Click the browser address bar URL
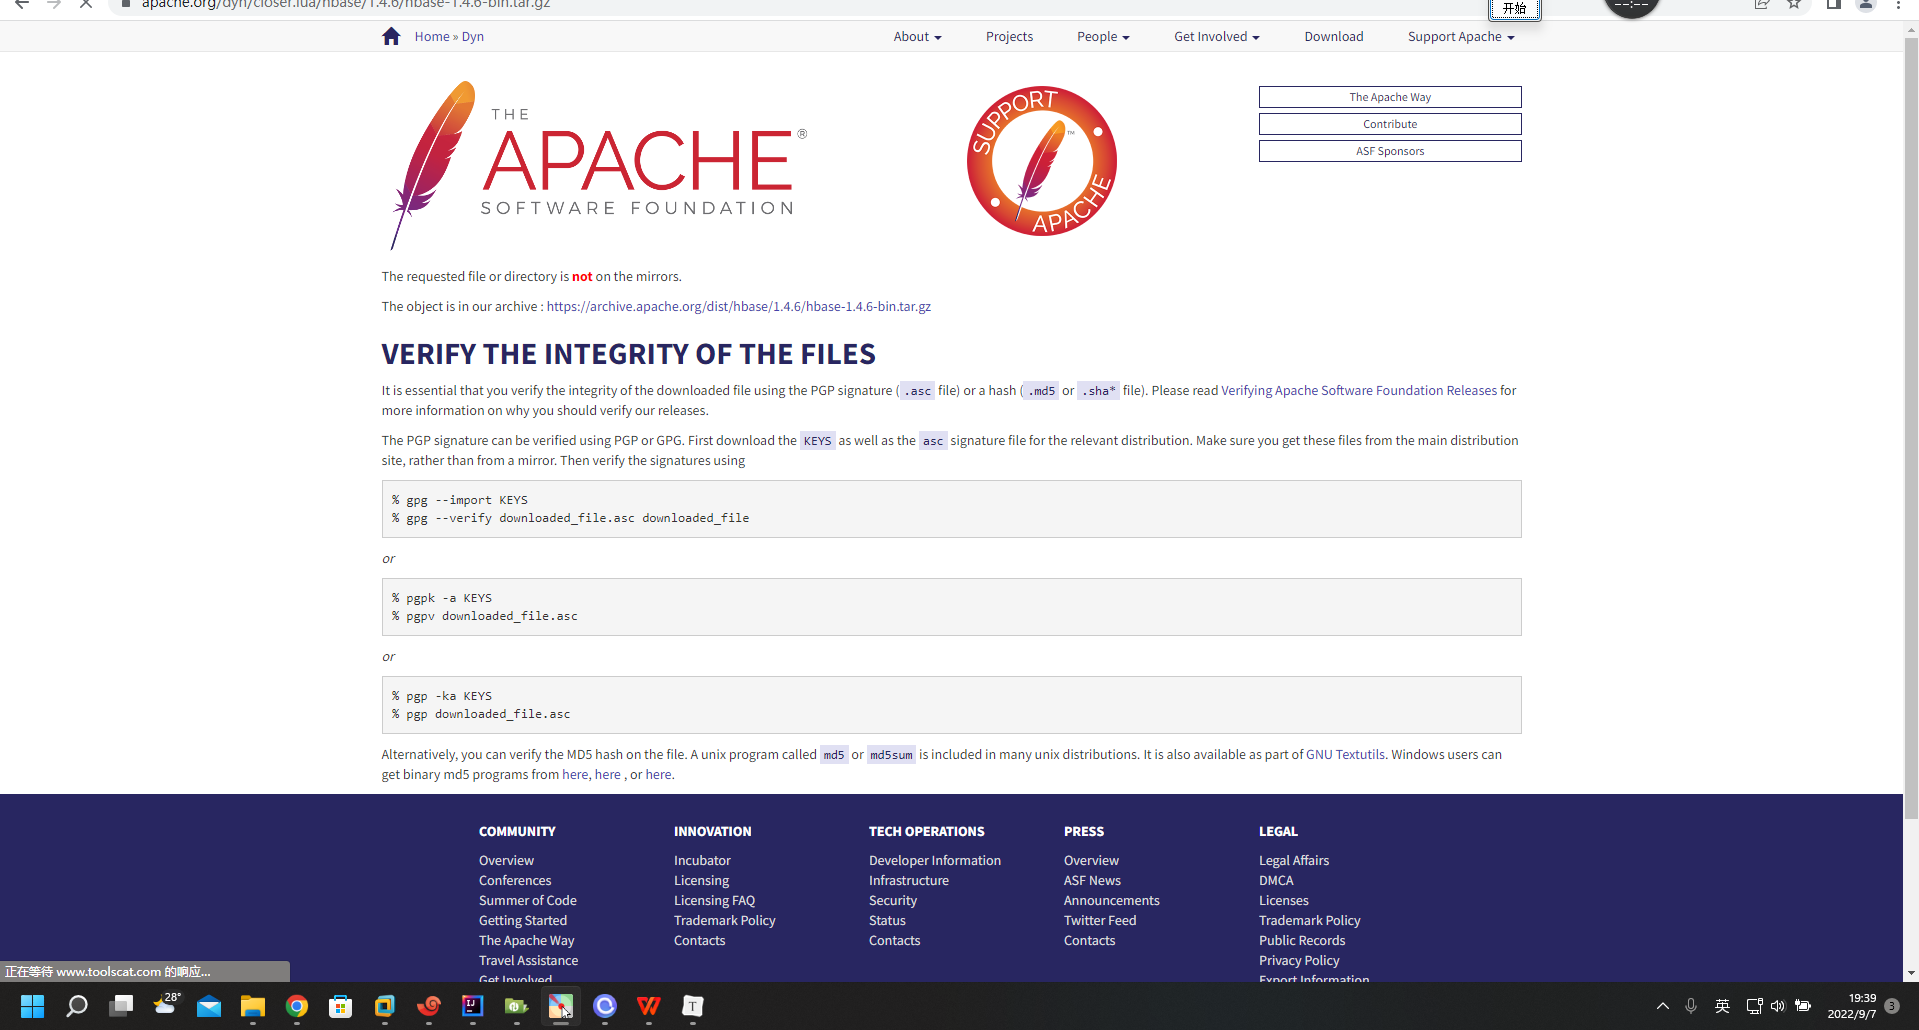The width and height of the screenshot is (1919, 1030). point(346,5)
